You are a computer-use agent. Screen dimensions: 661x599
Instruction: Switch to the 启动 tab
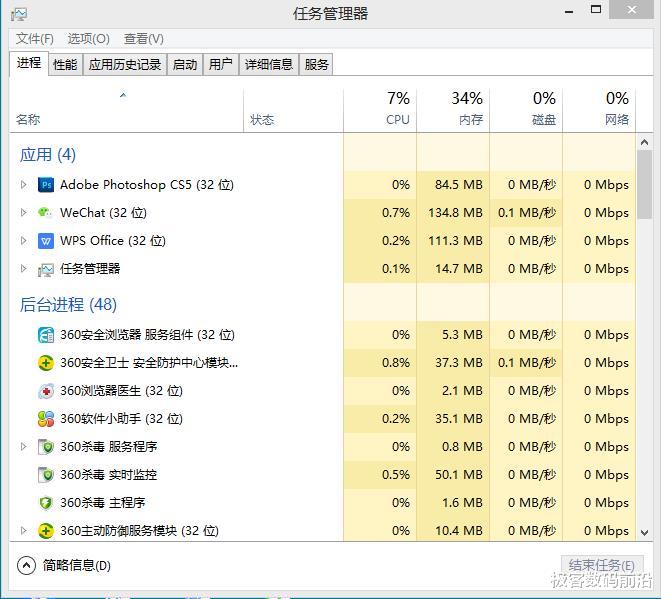coord(185,64)
